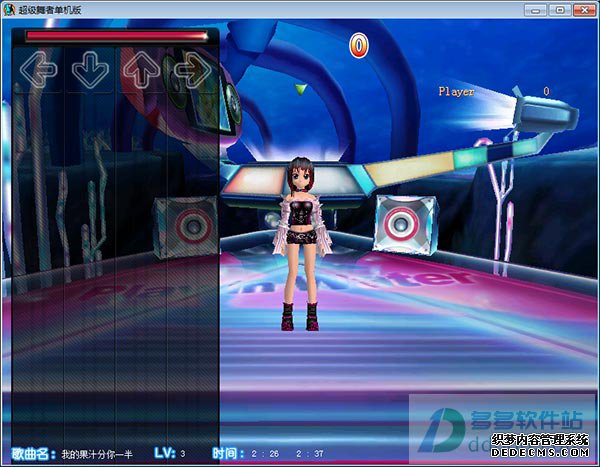Click the combo counter 0 badge

pyautogui.click(x=359, y=46)
